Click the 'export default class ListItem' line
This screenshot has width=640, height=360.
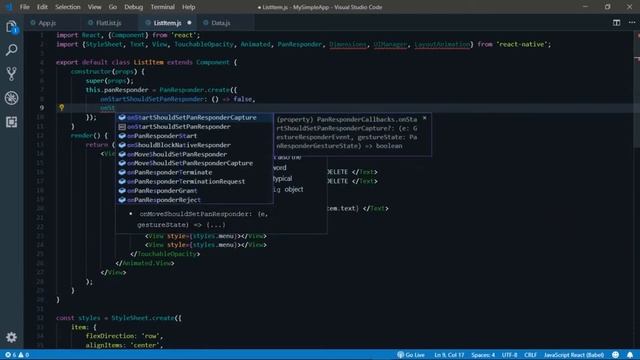[x=147, y=62]
